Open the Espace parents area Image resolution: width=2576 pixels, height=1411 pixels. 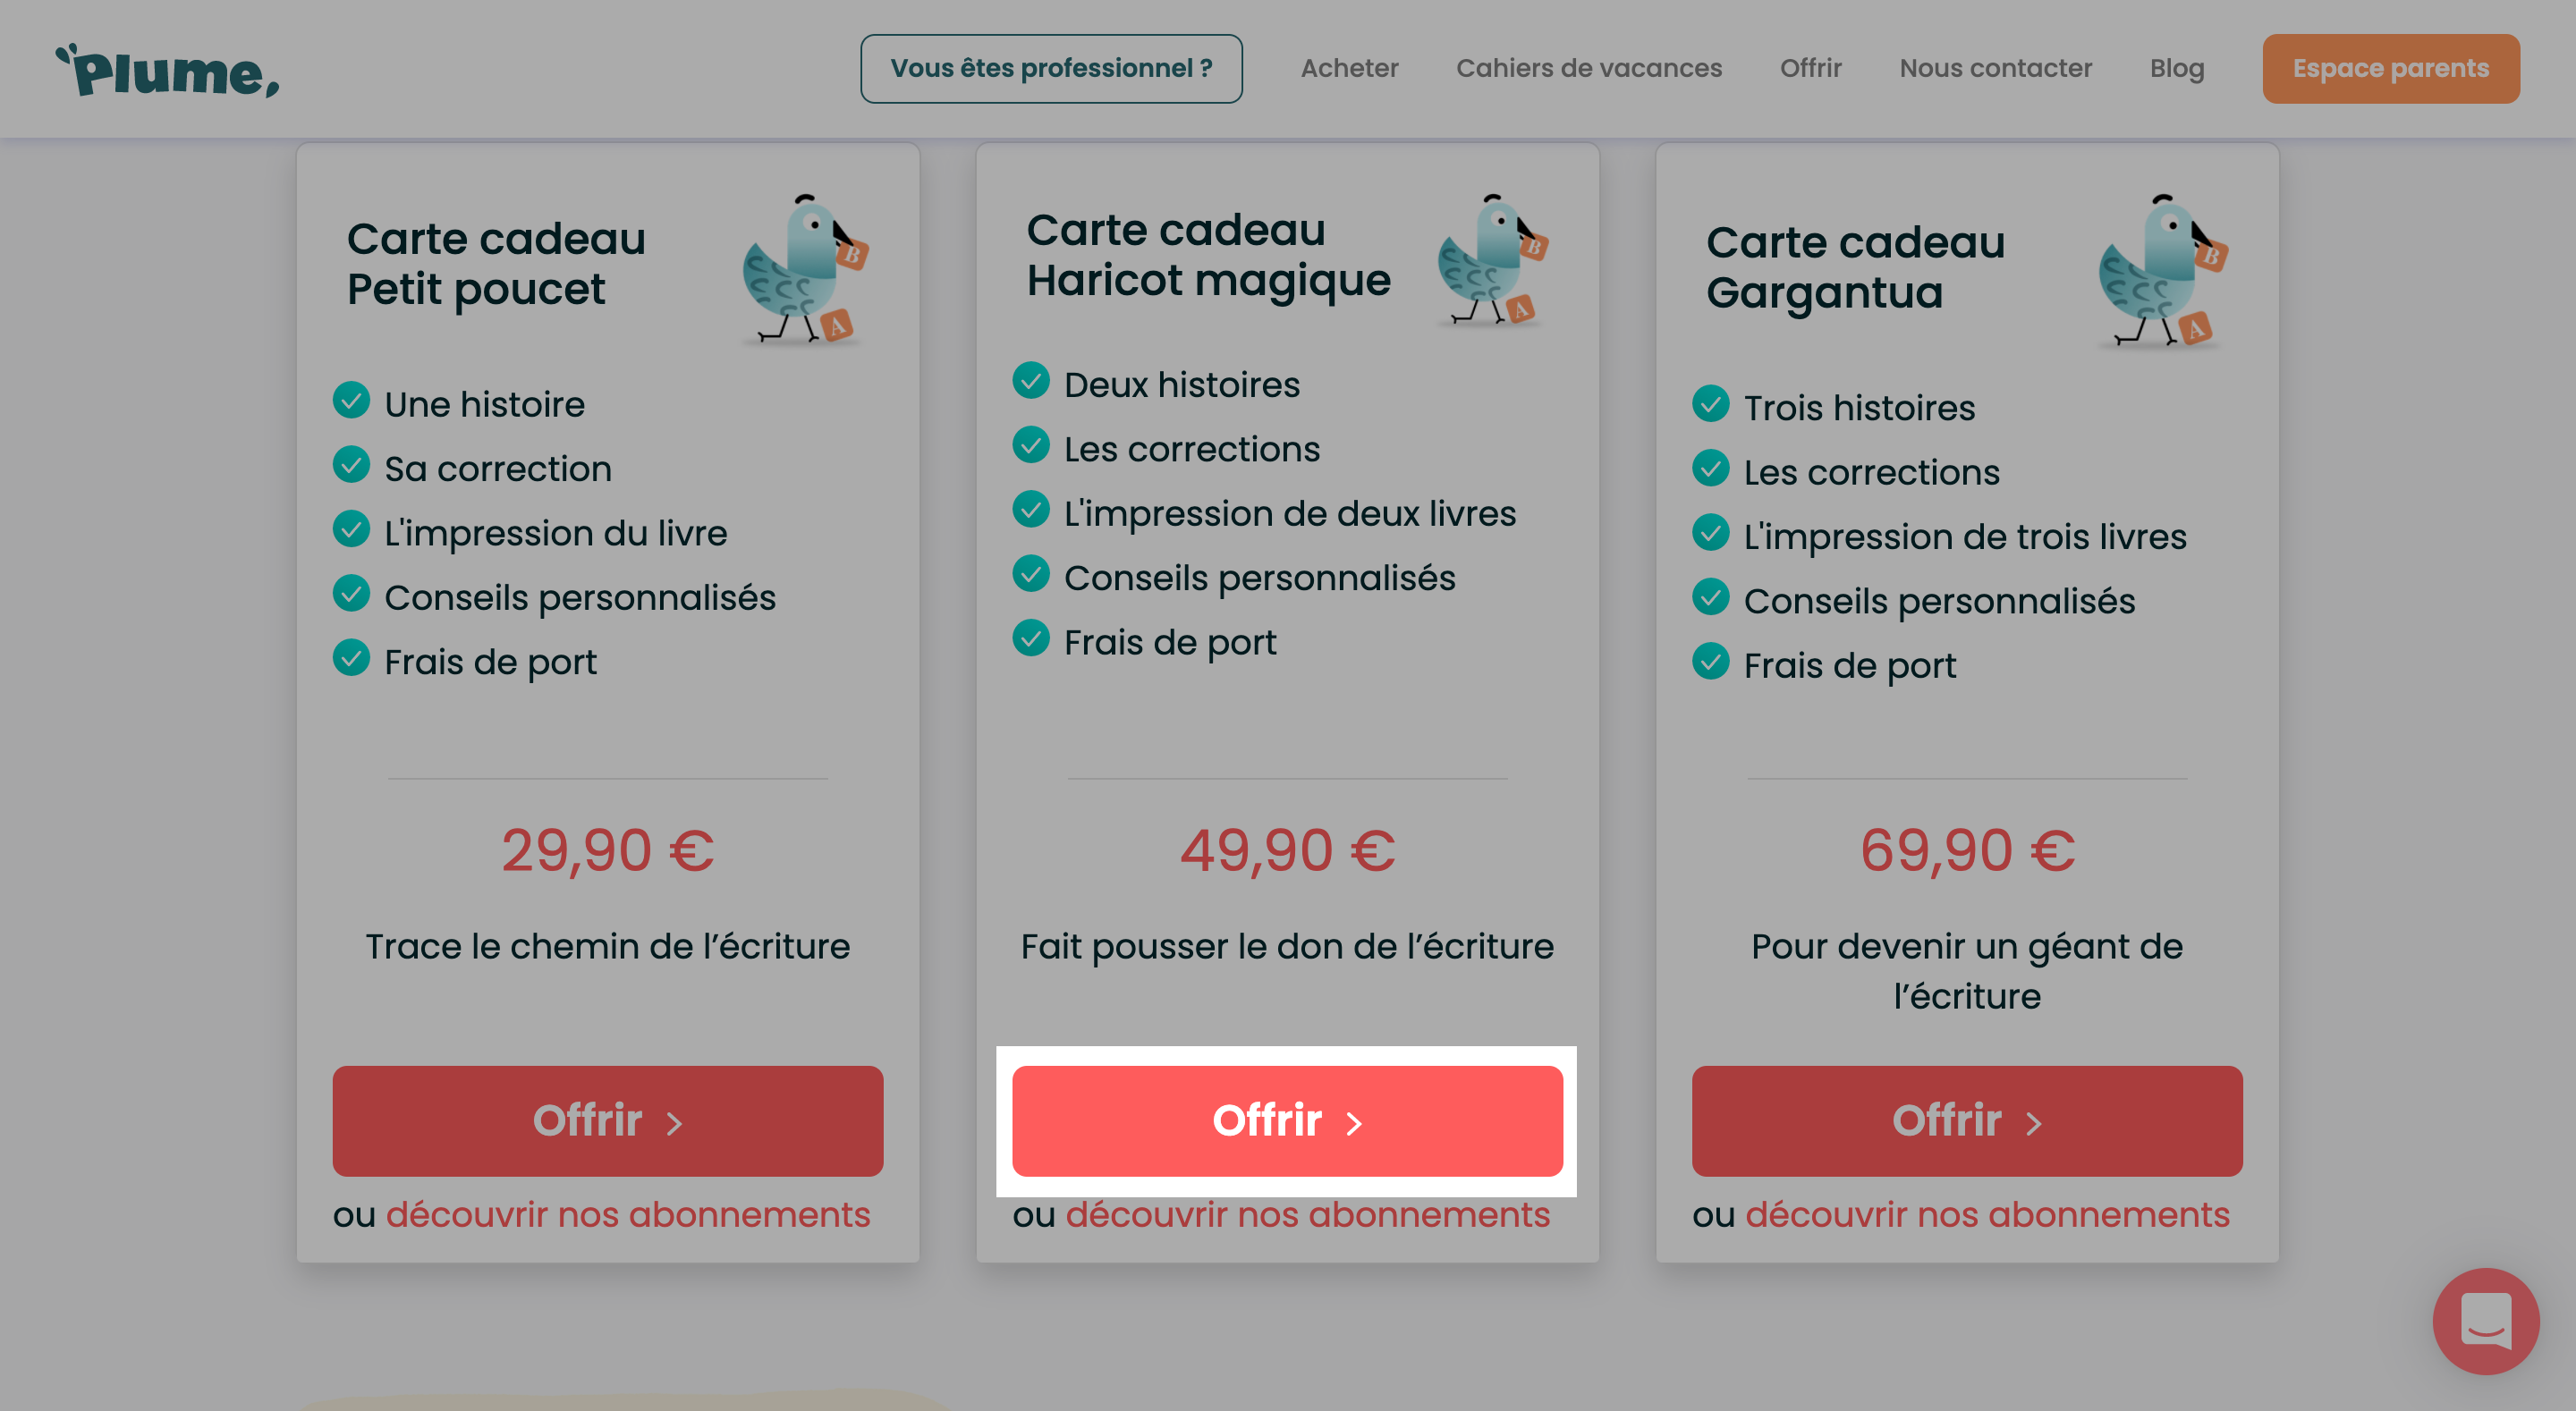pyautogui.click(x=2391, y=69)
